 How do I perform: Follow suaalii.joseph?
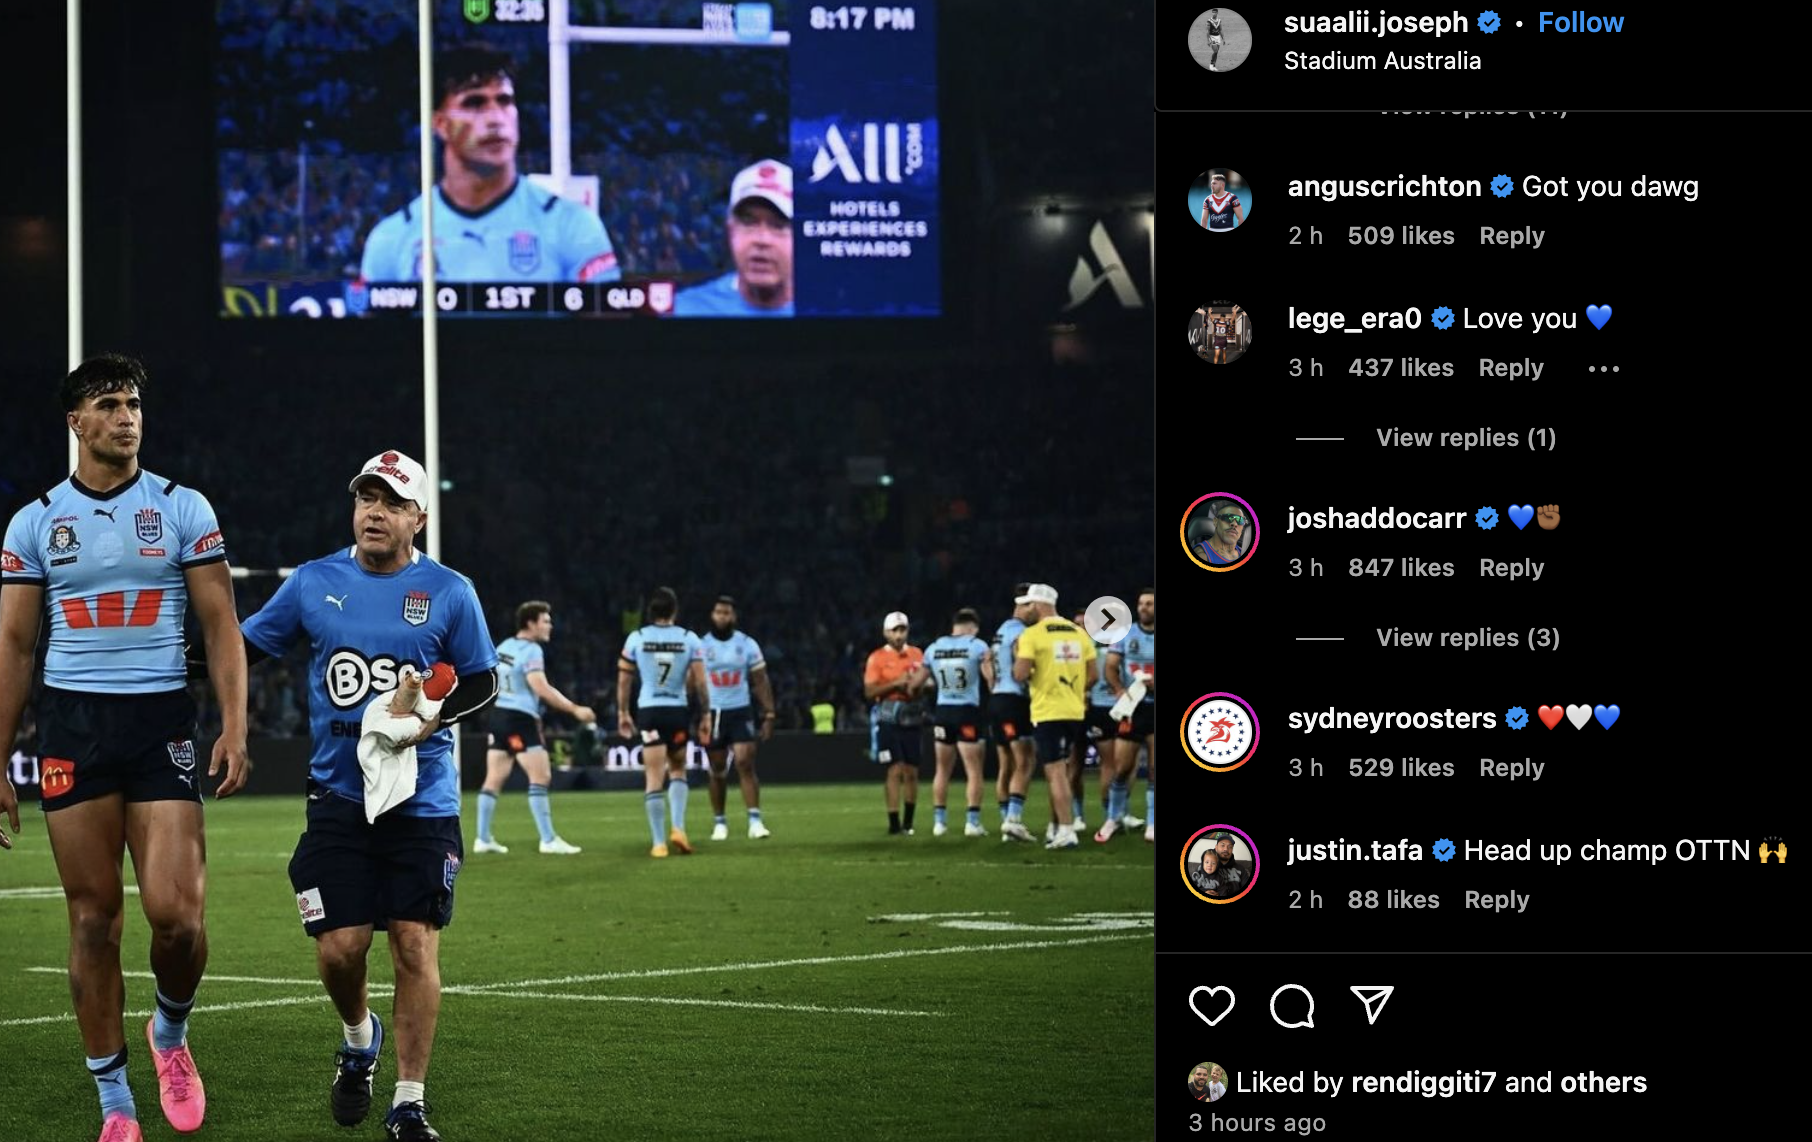tap(1580, 22)
